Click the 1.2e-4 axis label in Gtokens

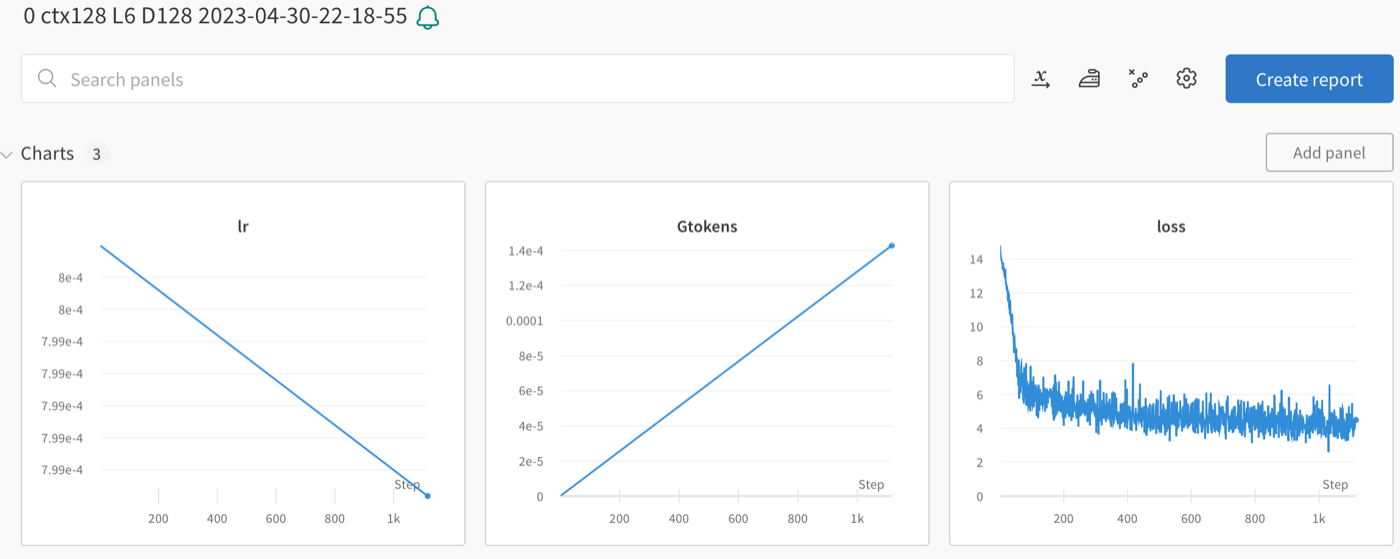point(526,286)
